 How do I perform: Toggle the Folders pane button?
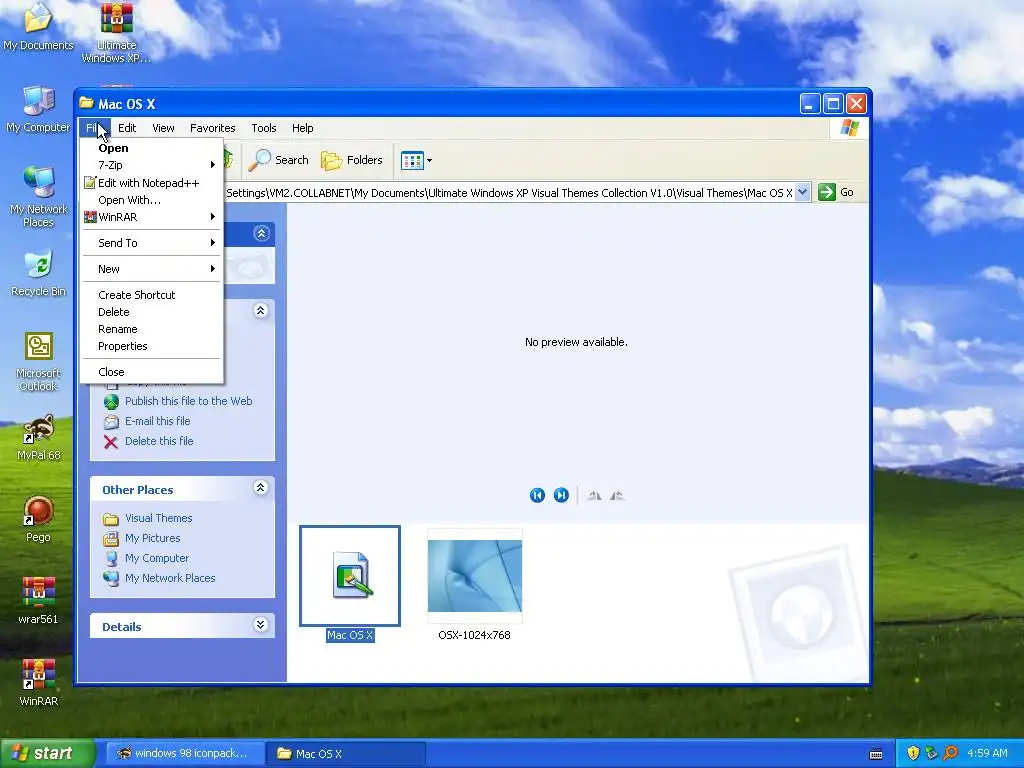pyautogui.click(x=352, y=160)
